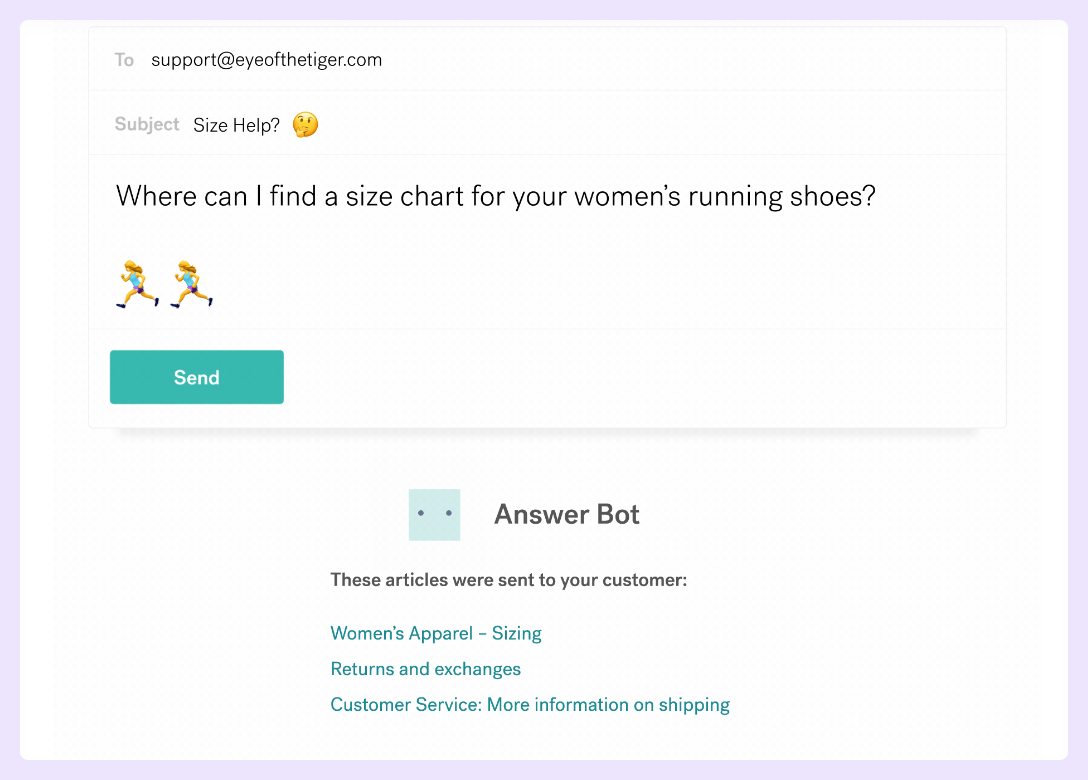Open the Returns and exchanges article

pos(426,669)
